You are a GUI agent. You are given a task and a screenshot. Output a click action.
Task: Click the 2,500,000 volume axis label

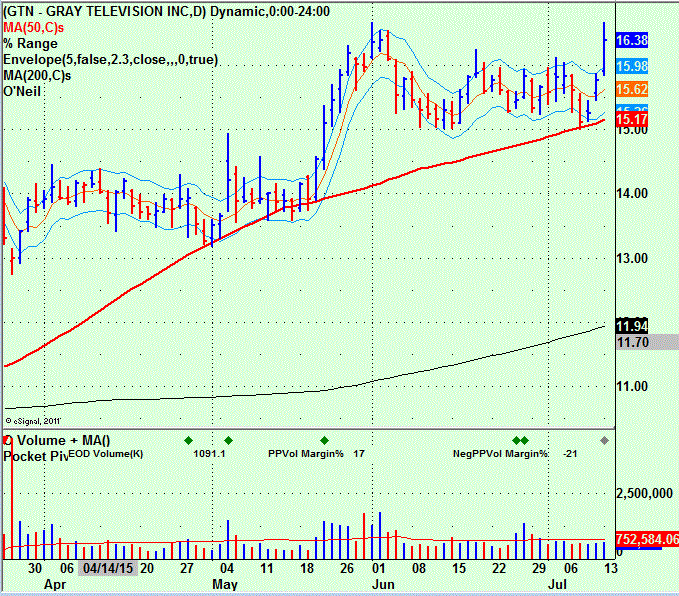click(x=644, y=493)
